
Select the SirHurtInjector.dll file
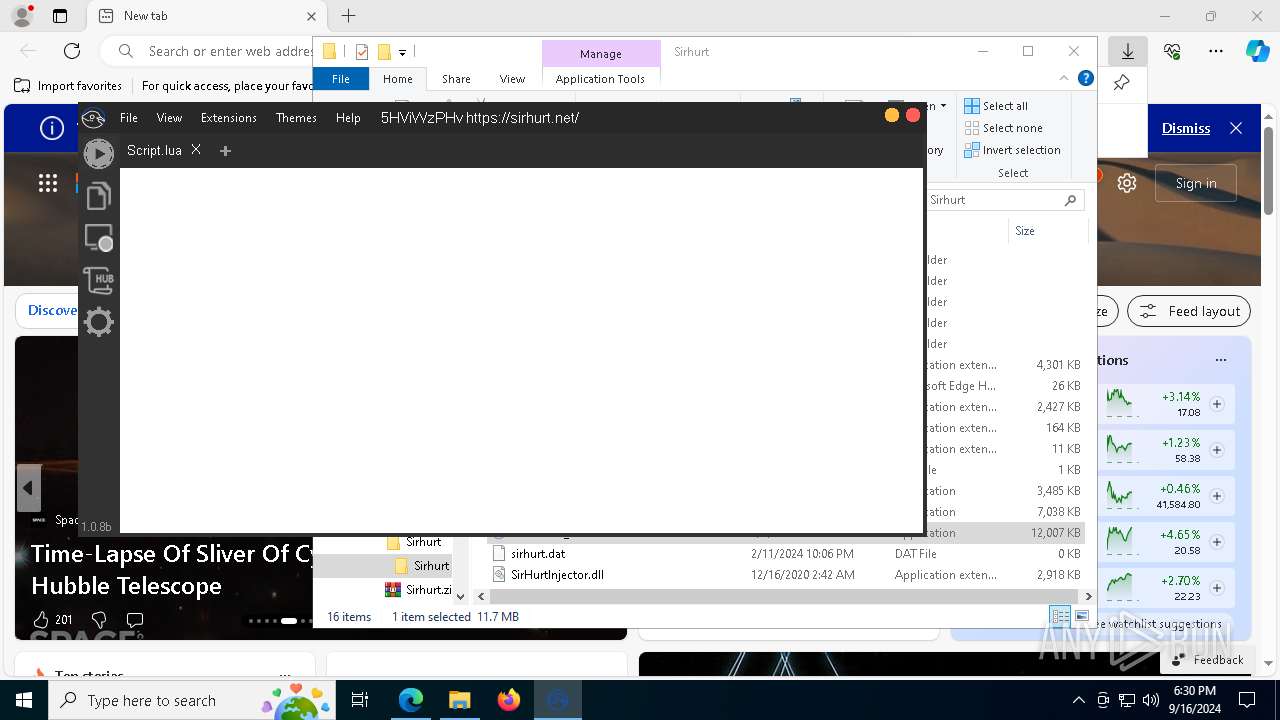pos(557,575)
